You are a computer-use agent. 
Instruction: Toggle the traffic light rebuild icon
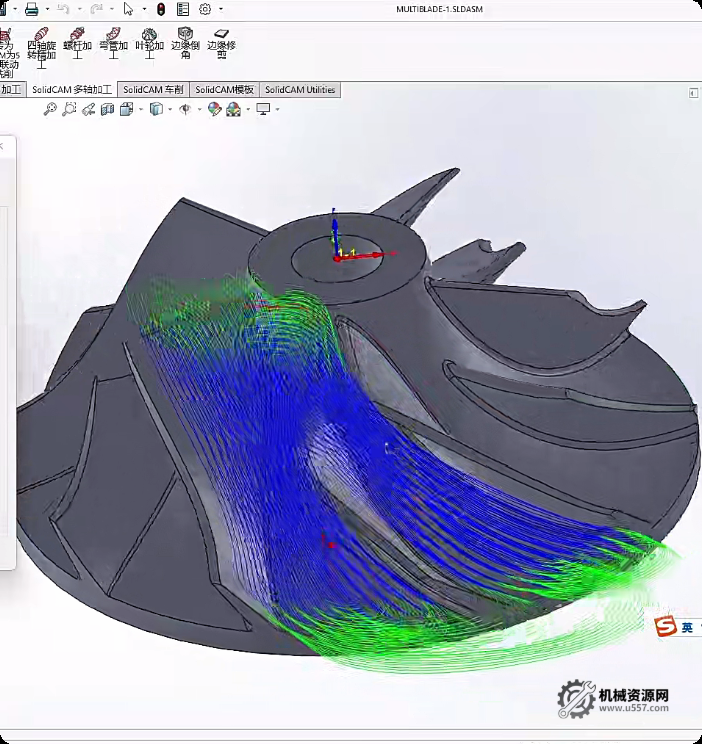(x=160, y=9)
